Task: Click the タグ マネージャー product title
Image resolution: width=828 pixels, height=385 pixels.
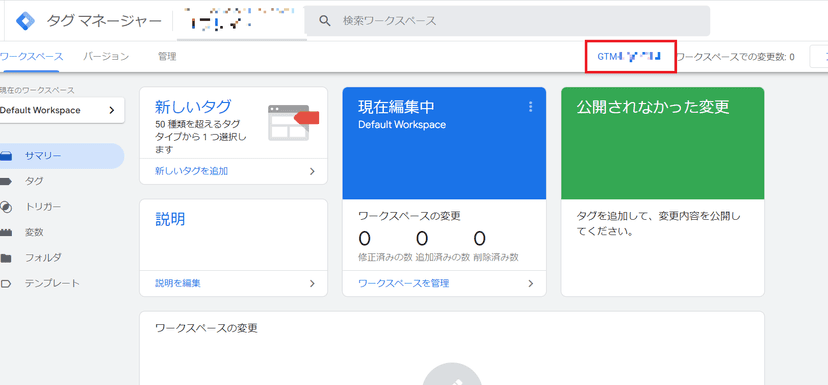Action: 104,21
